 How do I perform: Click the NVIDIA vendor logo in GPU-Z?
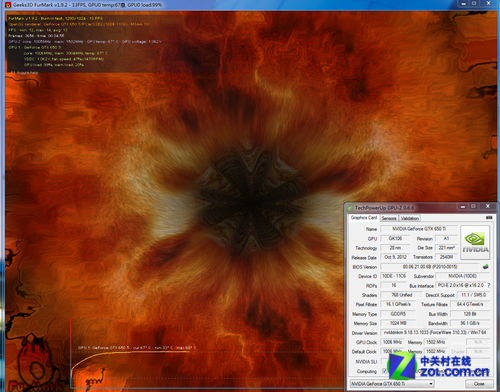click(x=475, y=243)
